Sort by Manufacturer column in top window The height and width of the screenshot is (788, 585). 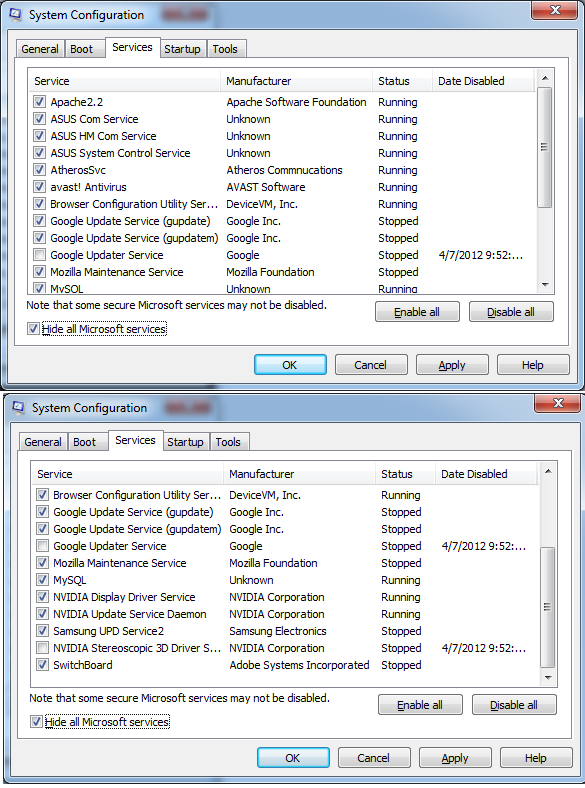coord(297,81)
